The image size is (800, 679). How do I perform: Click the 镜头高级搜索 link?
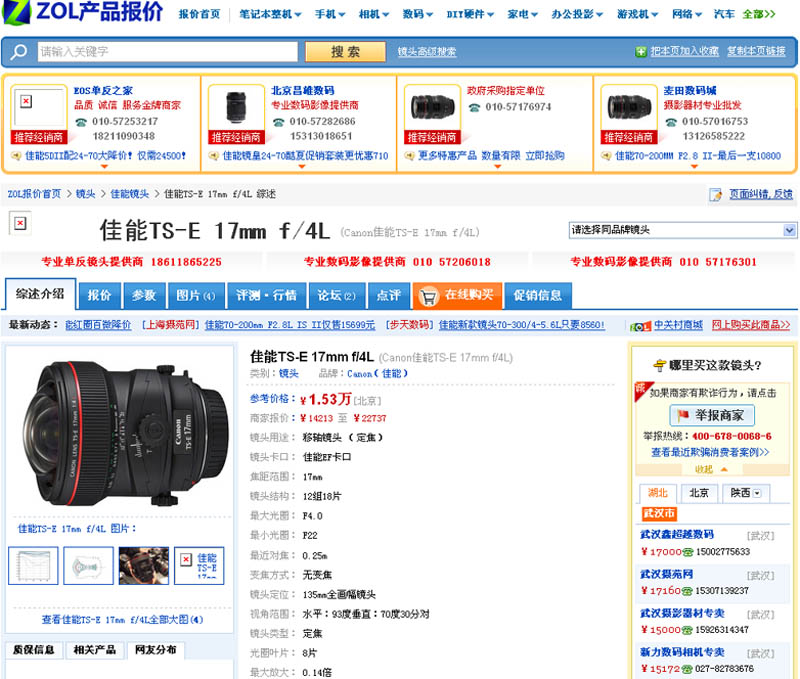427,52
